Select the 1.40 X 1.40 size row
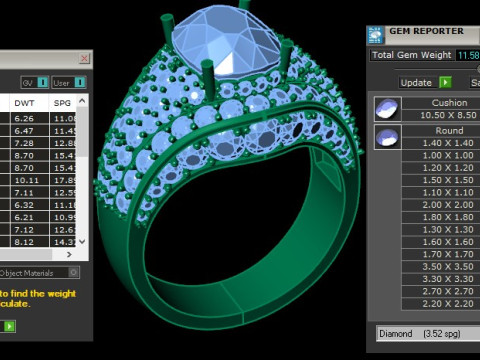This screenshot has width=480, height=360. click(441, 143)
